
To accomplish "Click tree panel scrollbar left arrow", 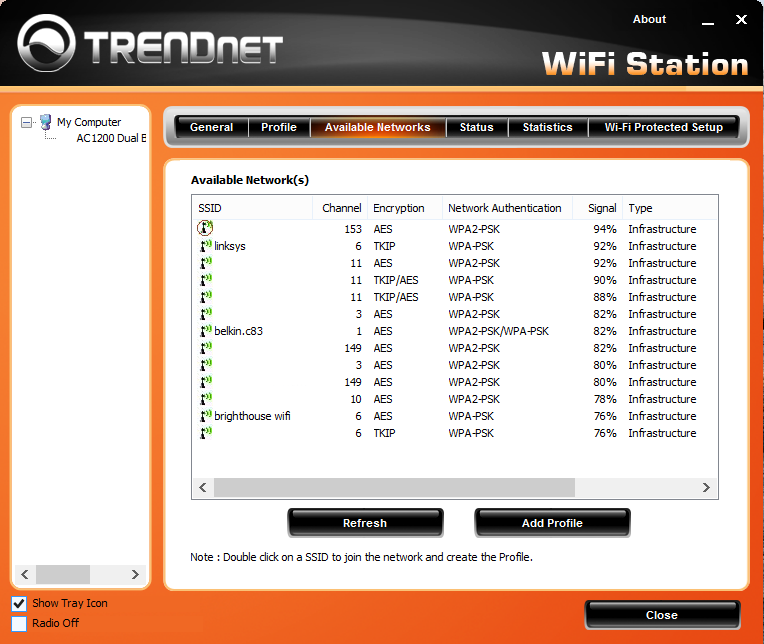I will tap(25, 575).
